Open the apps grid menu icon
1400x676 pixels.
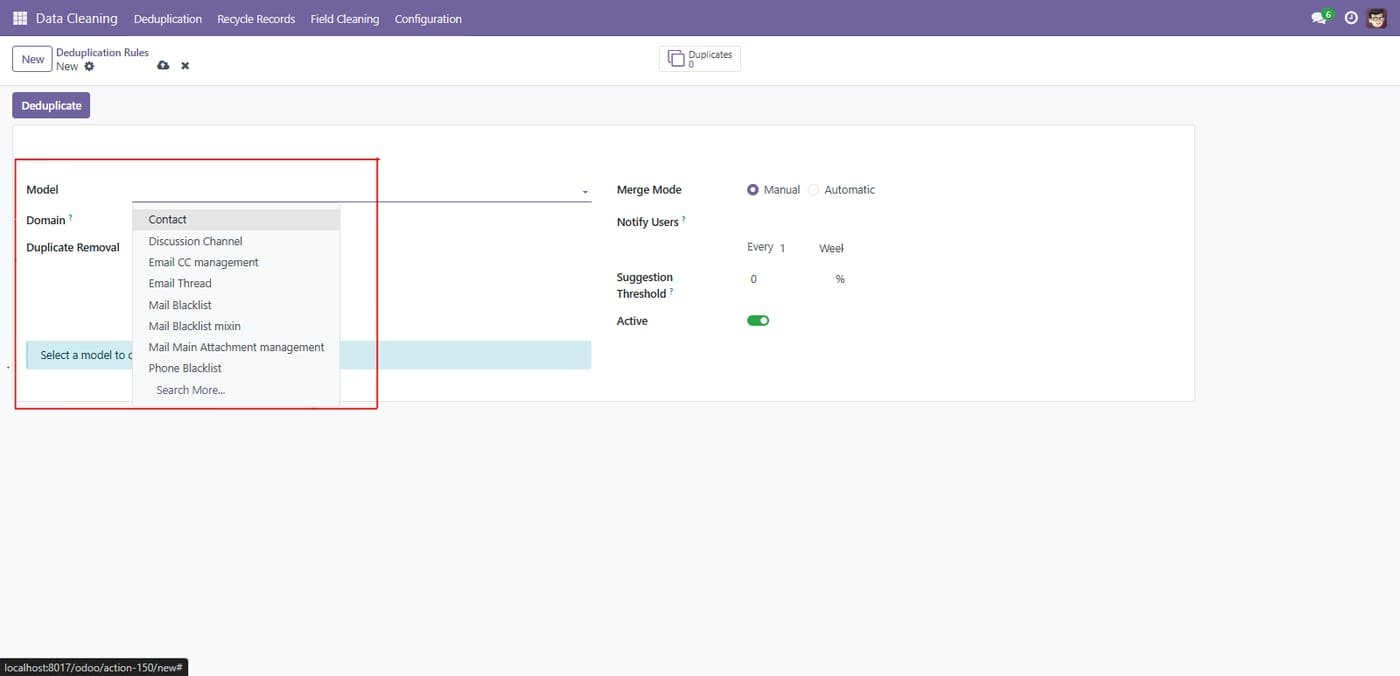click(x=20, y=18)
